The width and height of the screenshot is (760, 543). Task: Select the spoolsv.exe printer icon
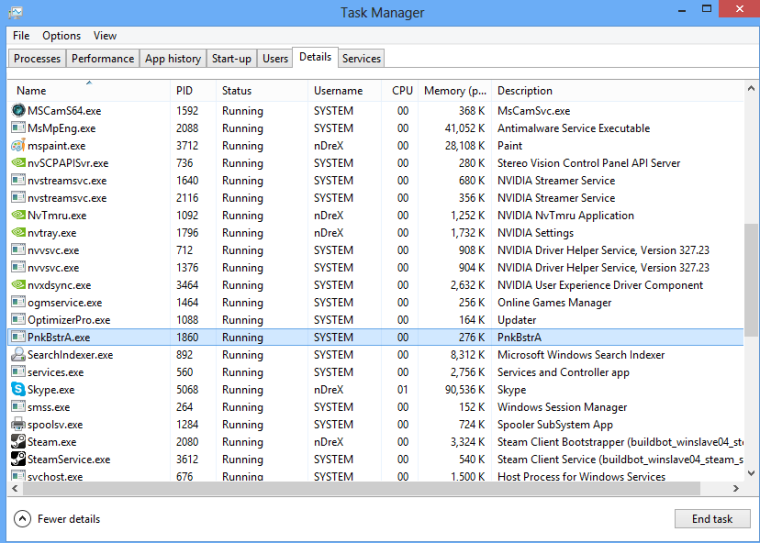(x=18, y=425)
